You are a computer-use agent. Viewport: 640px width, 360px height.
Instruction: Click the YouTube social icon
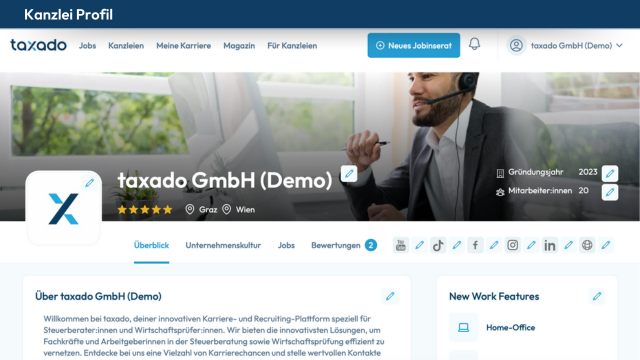401,245
